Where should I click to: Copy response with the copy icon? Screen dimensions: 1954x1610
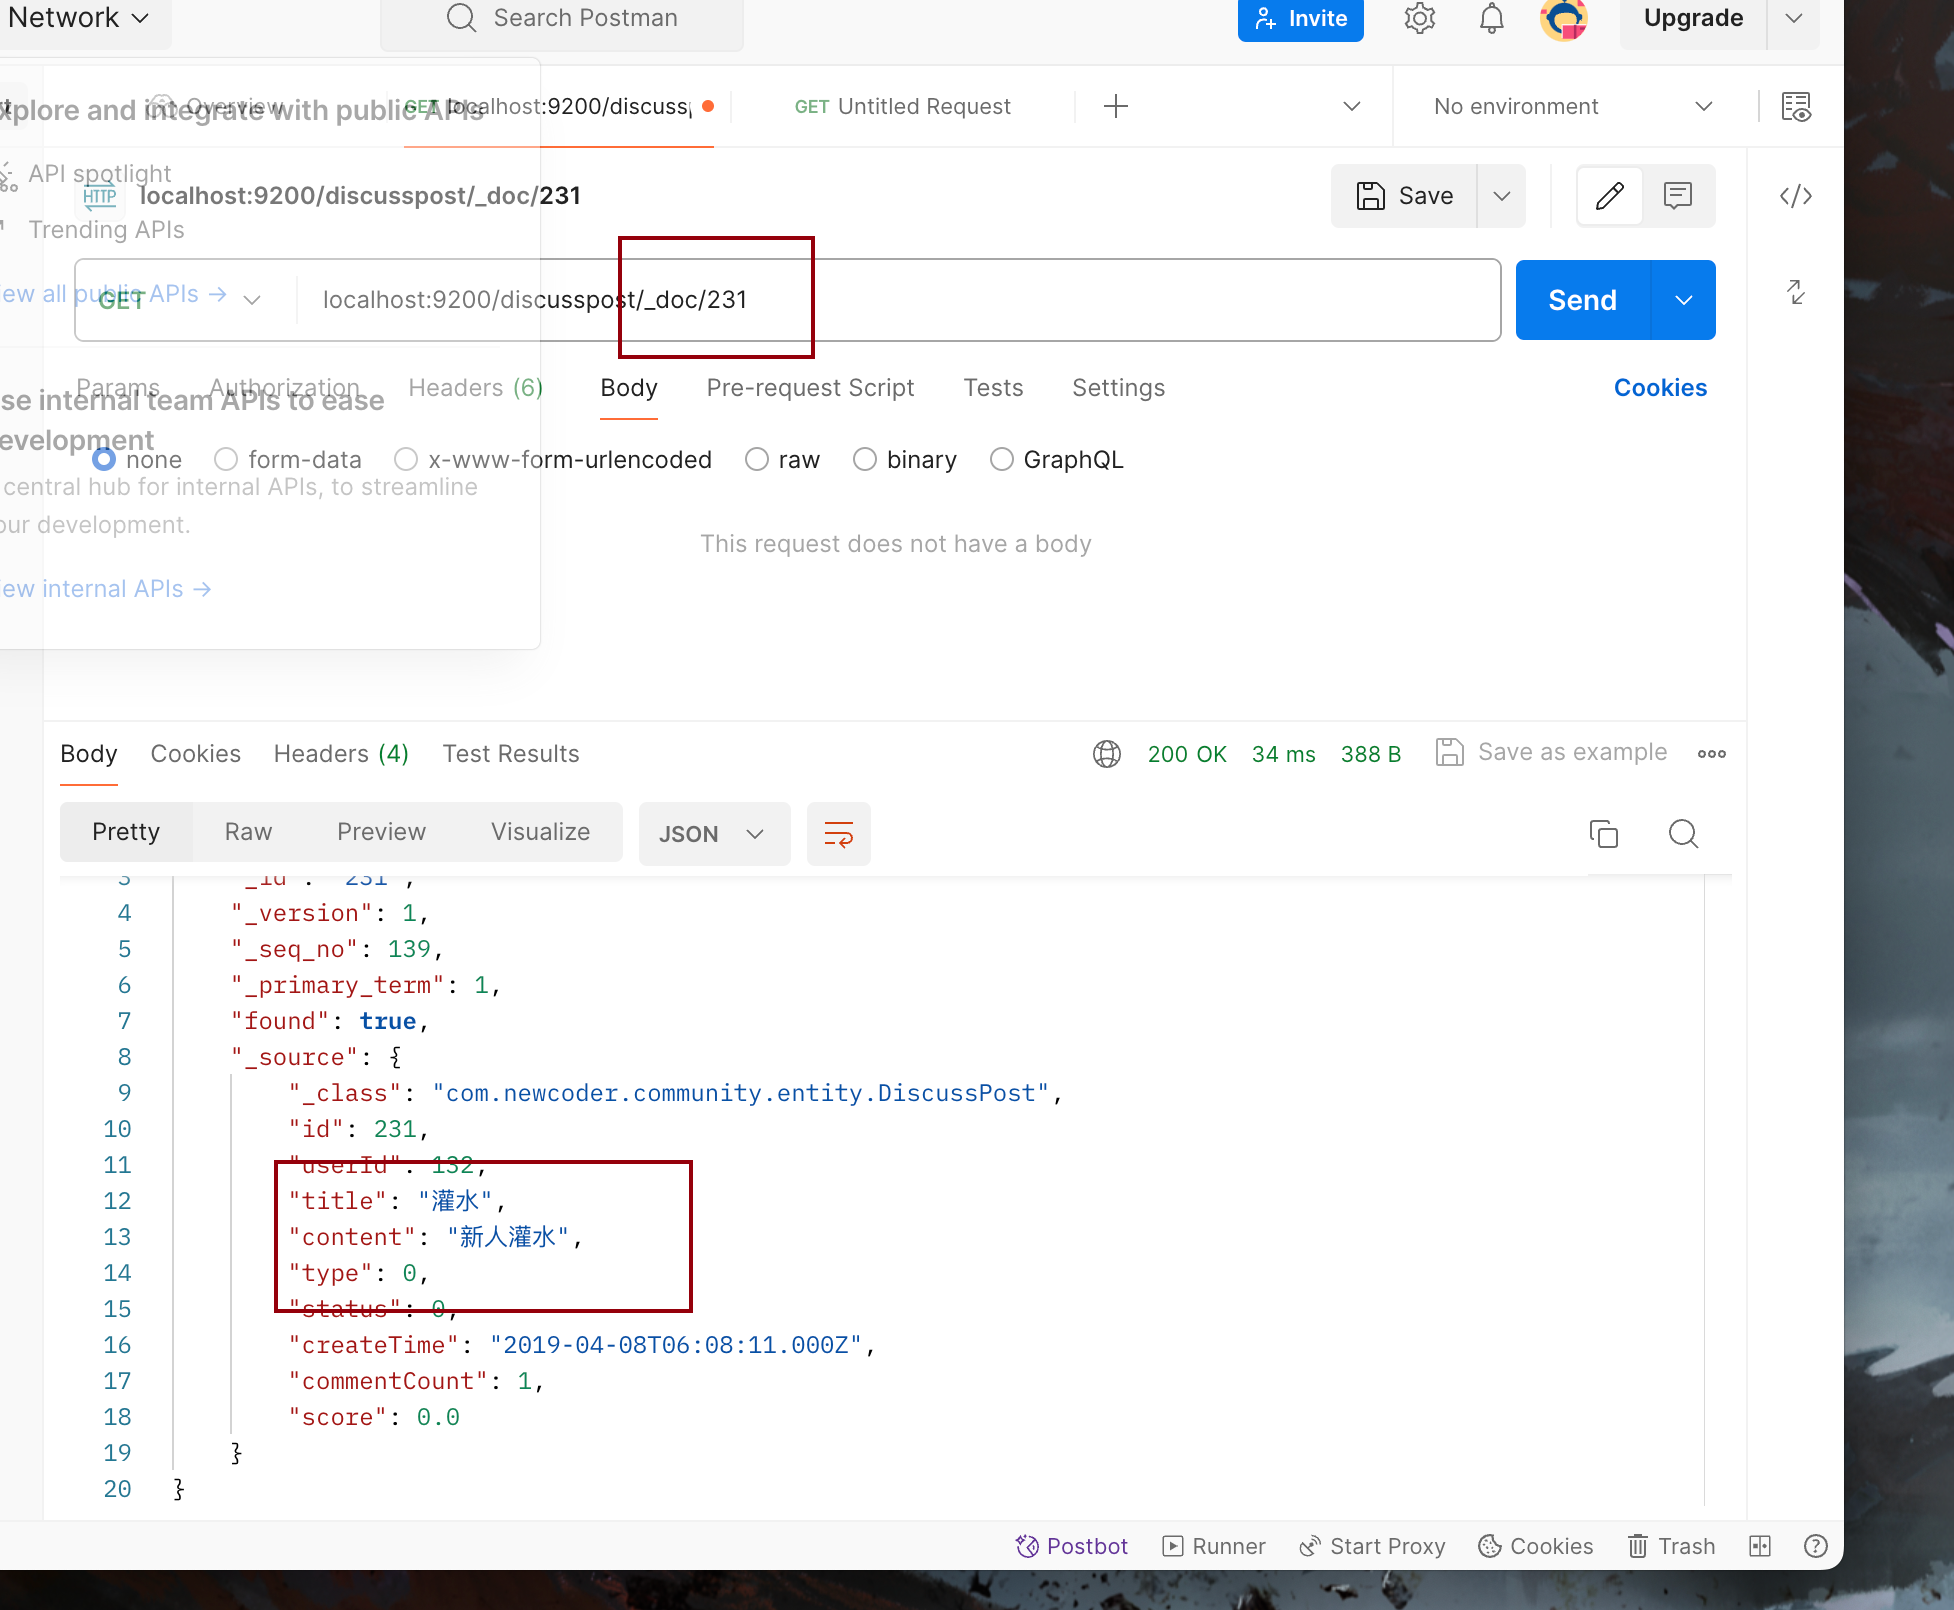[1603, 834]
